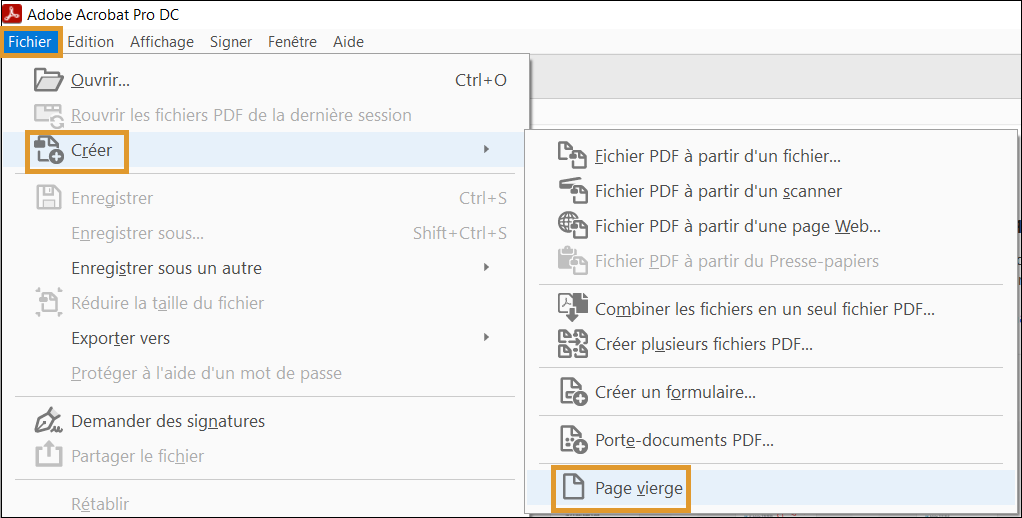Open the Fichier menu
This screenshot has width=1022, height=518.
pos(30,42)
